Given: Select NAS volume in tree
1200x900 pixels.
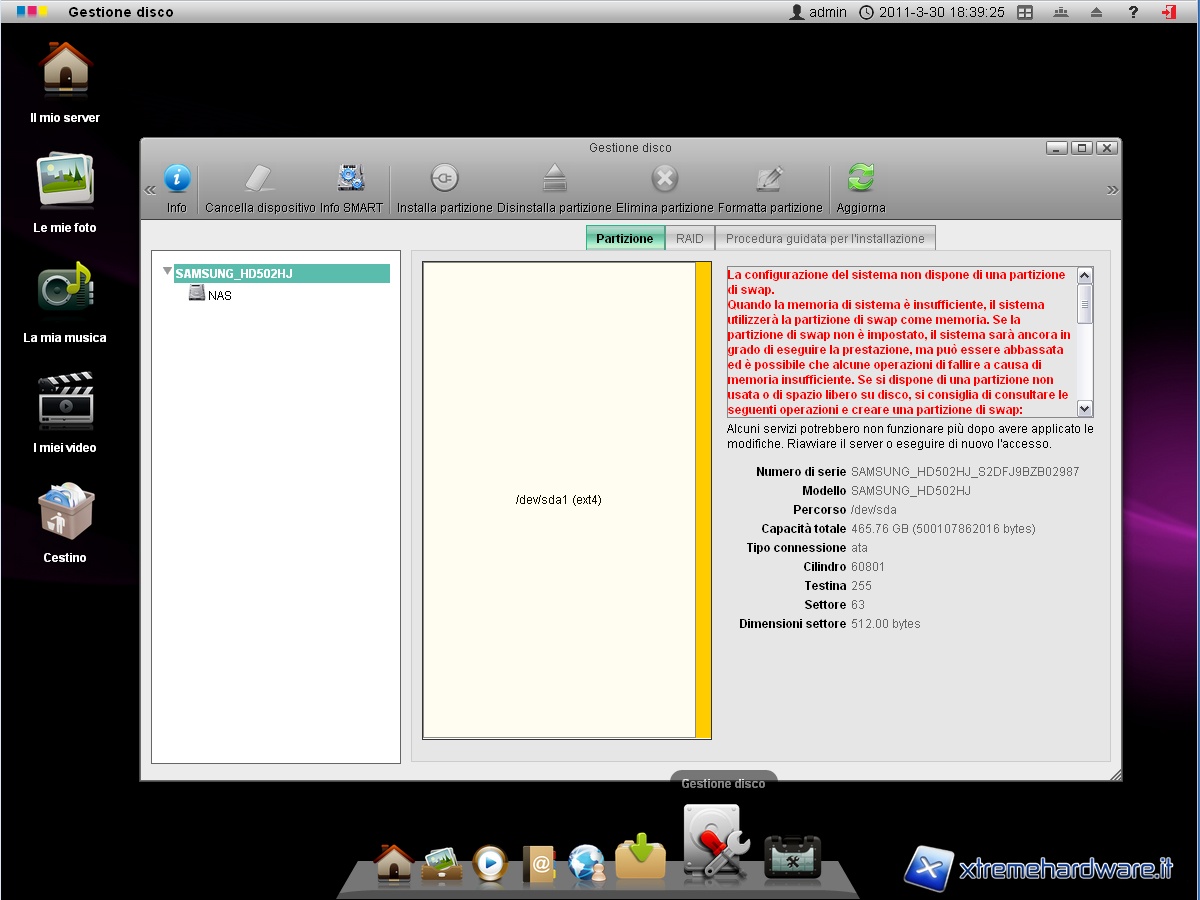Looking at the screenshot, I should [219, 295].
